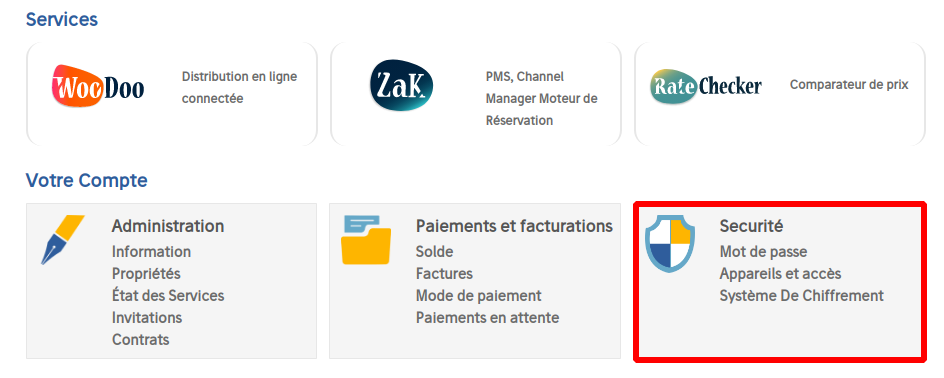Select the RateChecker logo
This screenshot has height=378, width=944.
706,87
